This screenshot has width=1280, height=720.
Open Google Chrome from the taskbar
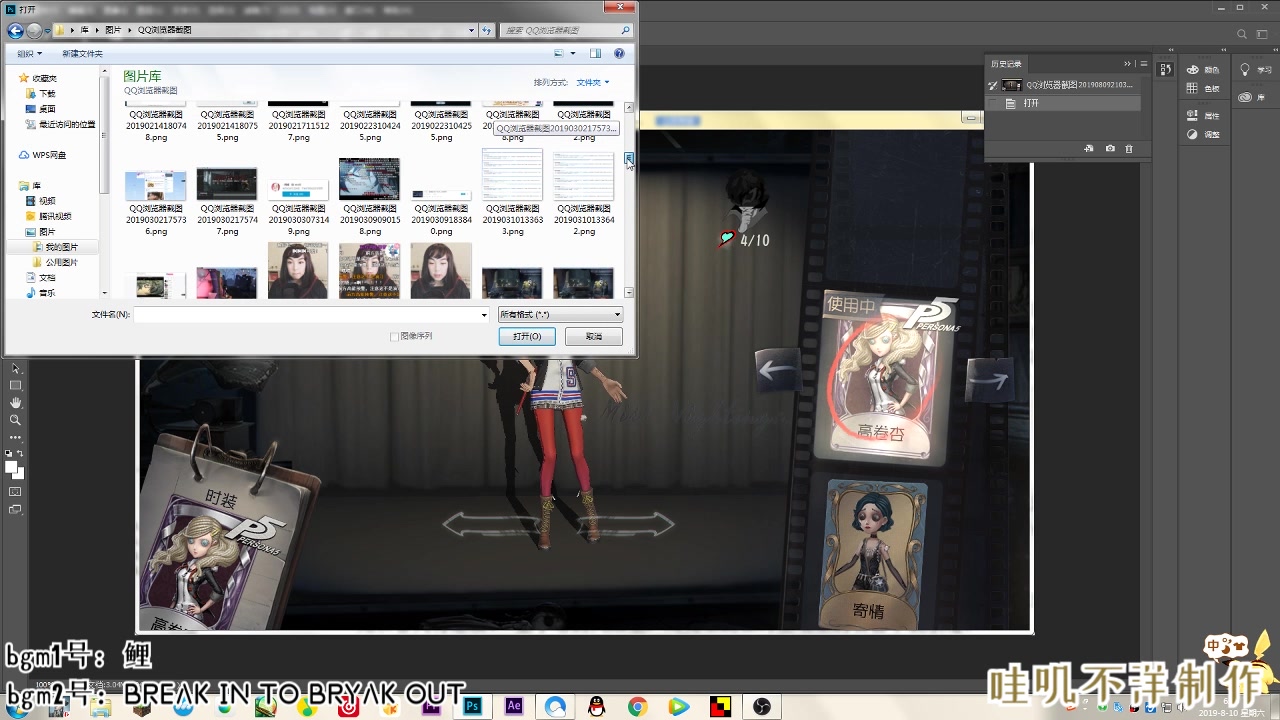tap(637, 706)
